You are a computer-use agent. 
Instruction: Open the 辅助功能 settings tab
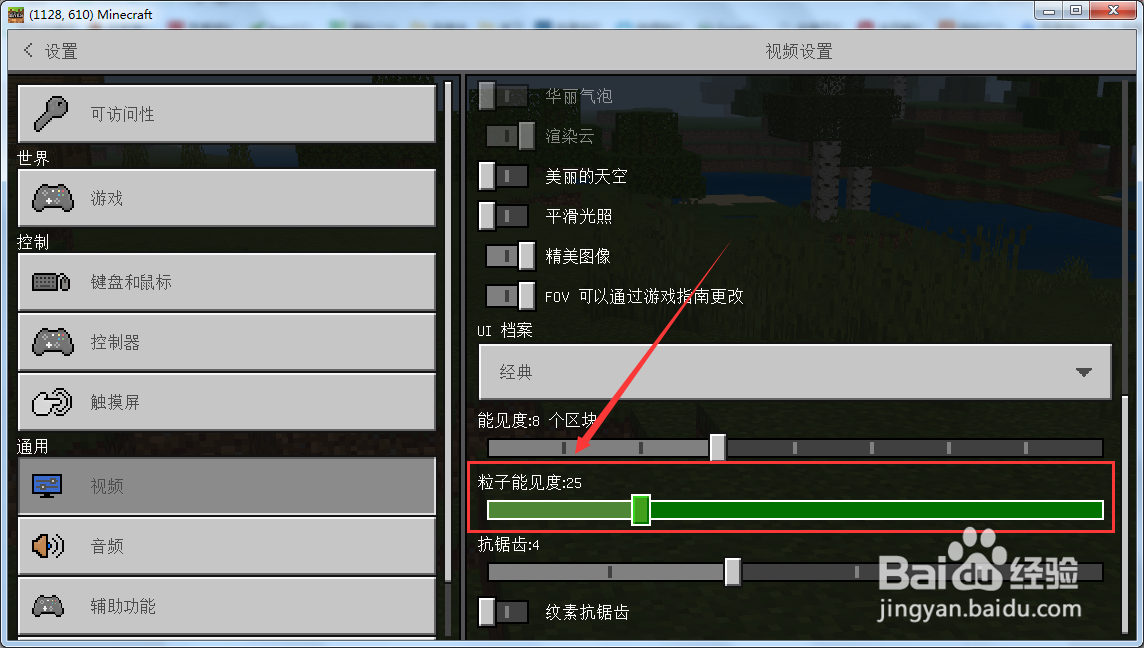tap(226, 606)
